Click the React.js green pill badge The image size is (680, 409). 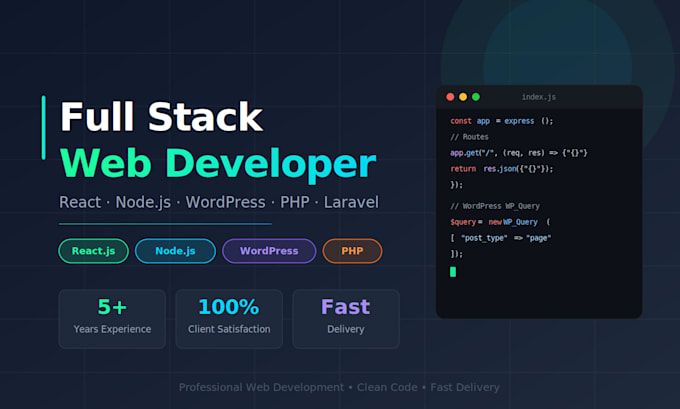click(93, 251)
